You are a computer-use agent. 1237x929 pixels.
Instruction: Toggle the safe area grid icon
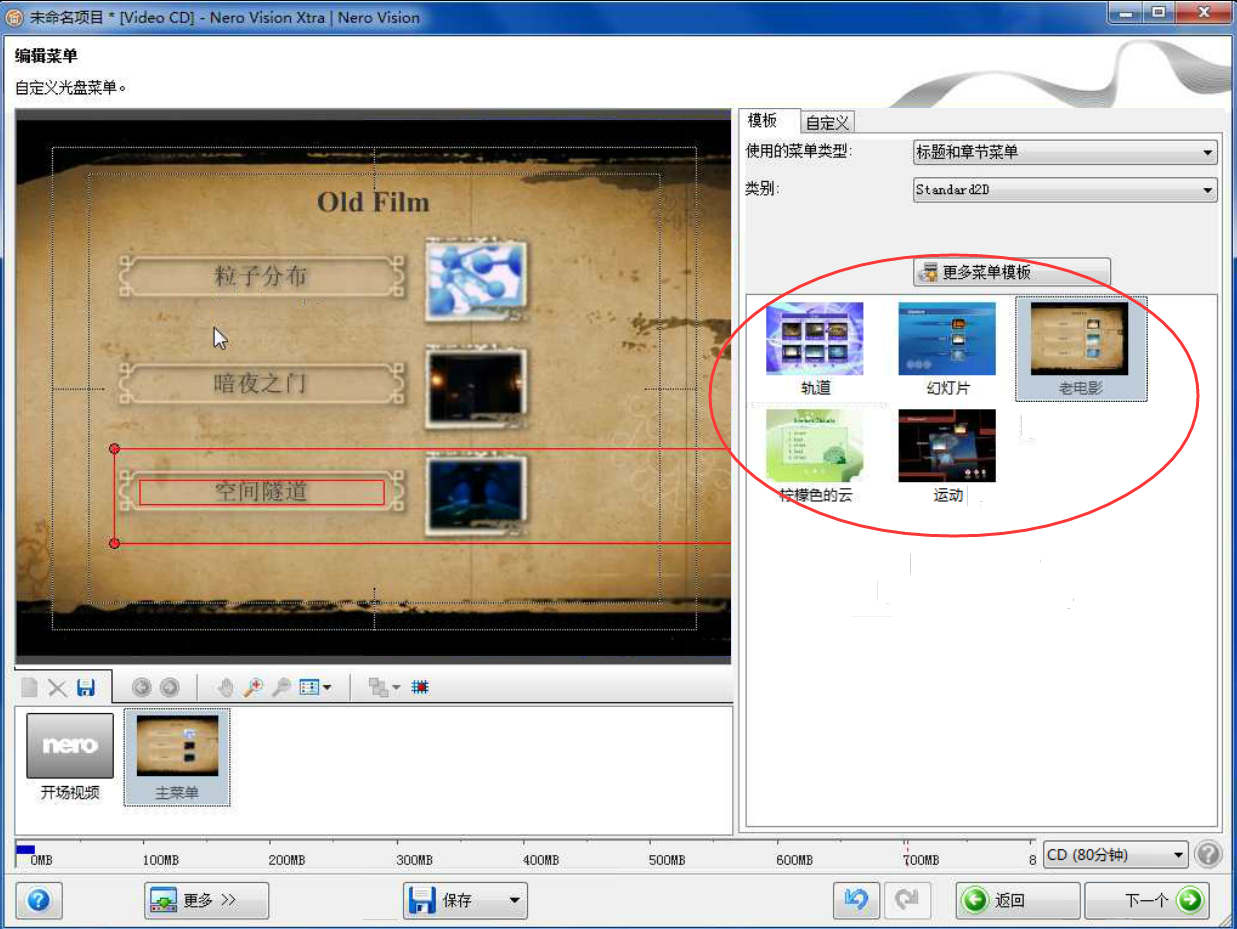click(420, 687)
